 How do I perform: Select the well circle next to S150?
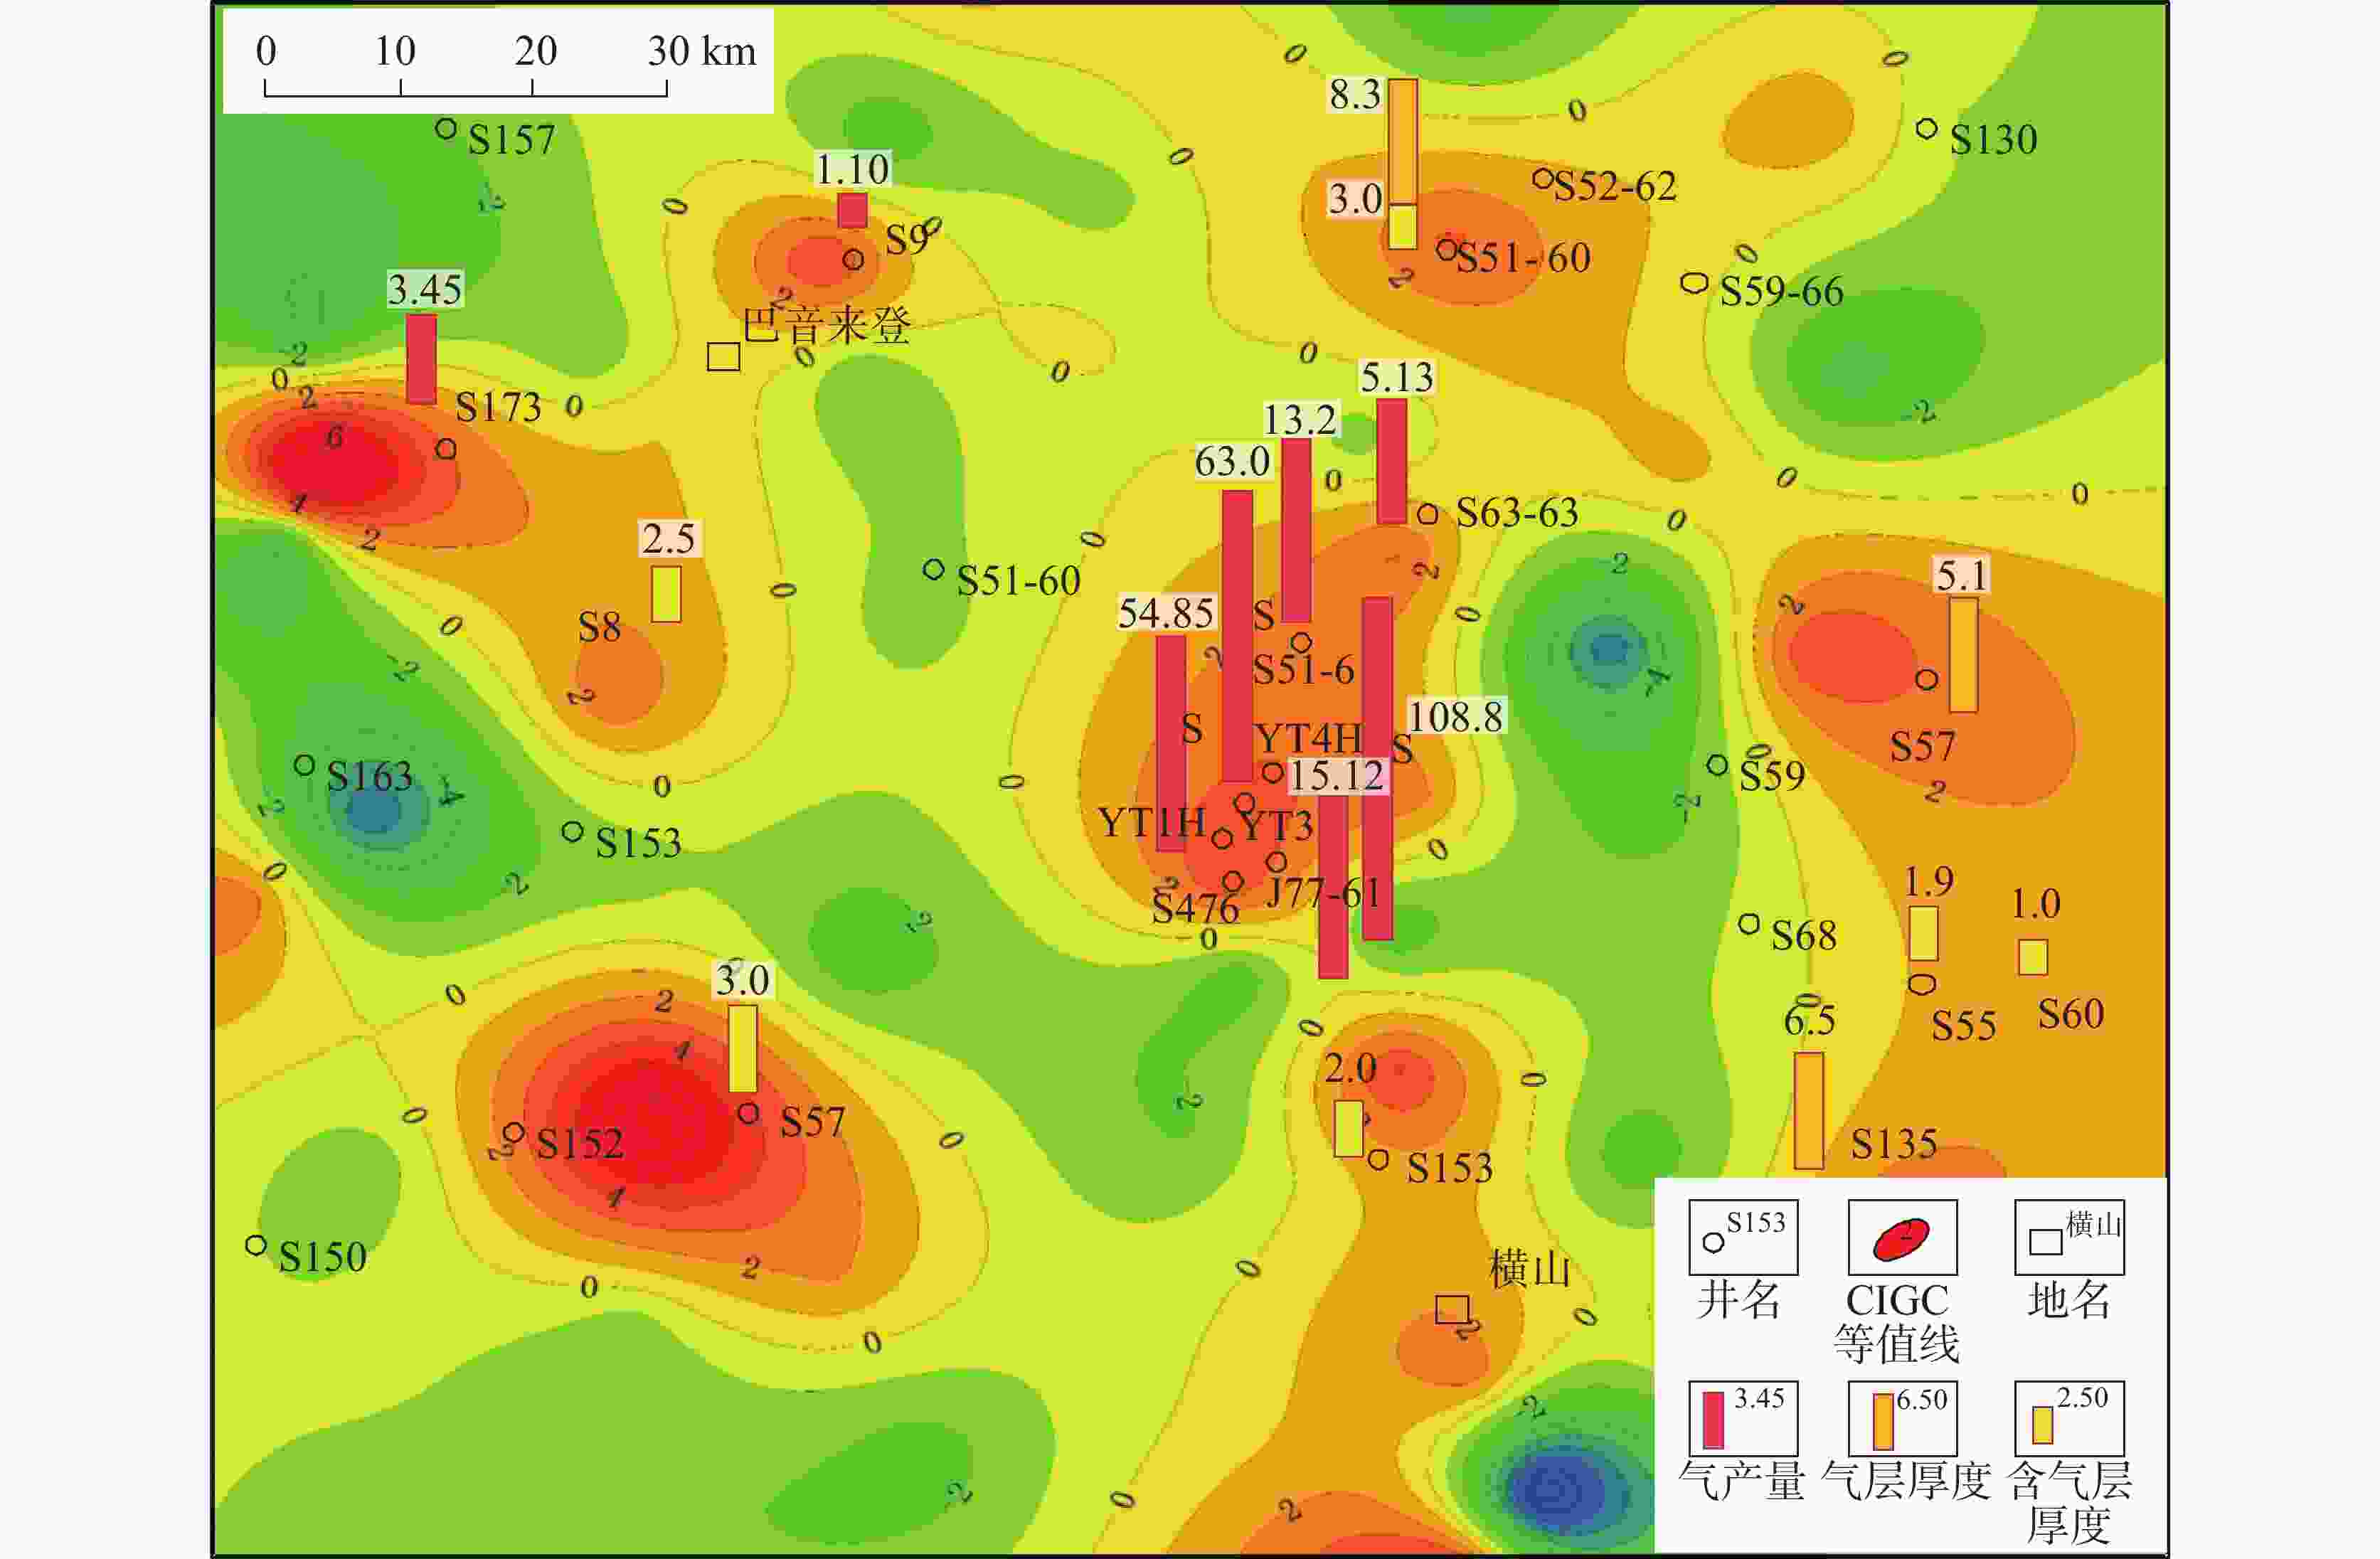(256, 1245)
